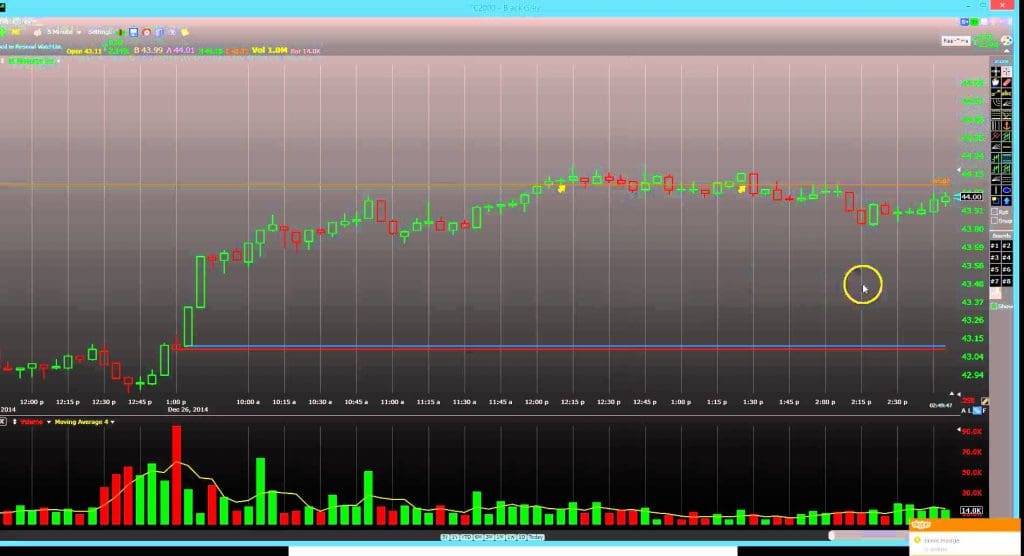The height and width of the screenshot is (556, 1024).
Task: Select the single vertical line tool
Action: (996, 189)
